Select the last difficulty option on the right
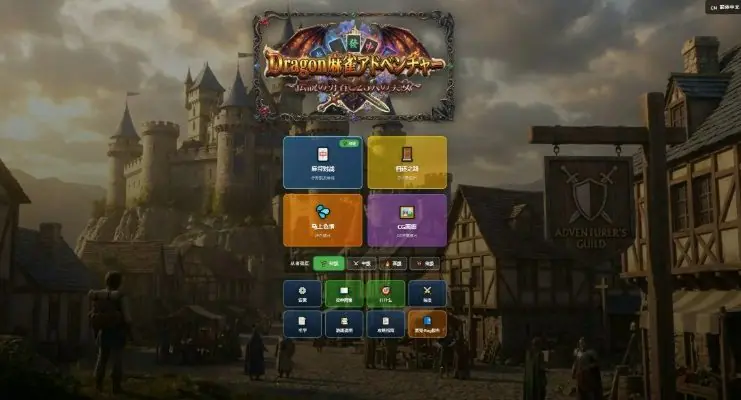Image resolution: width=741 pixels, height=400 pixels. pyautogui.click(x=424, y=264)
